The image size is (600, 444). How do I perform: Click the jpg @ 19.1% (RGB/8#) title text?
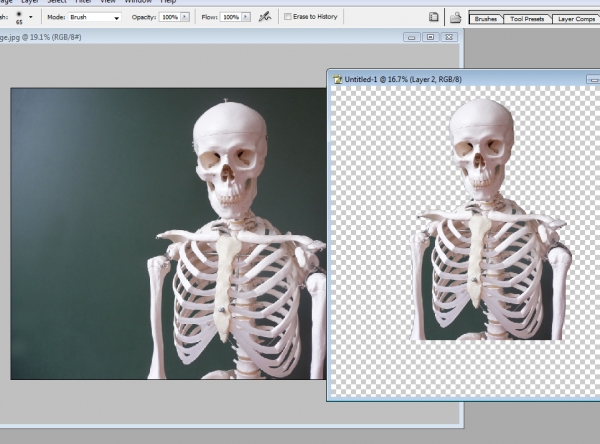tap(41, 37)
